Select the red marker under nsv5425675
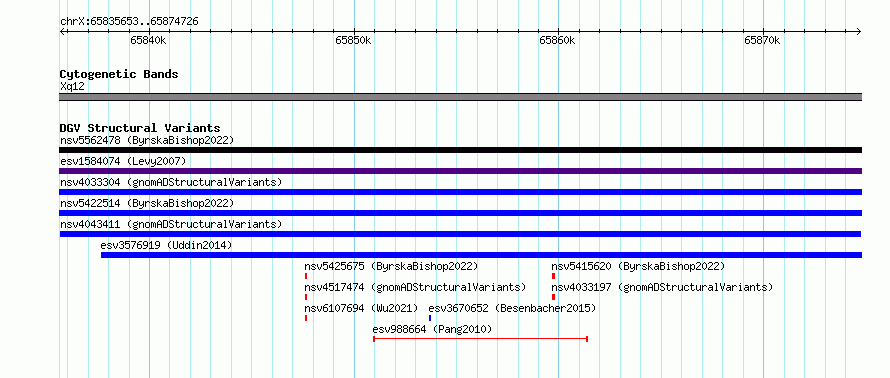Viewport: 890px width, 378px height. 306,276
